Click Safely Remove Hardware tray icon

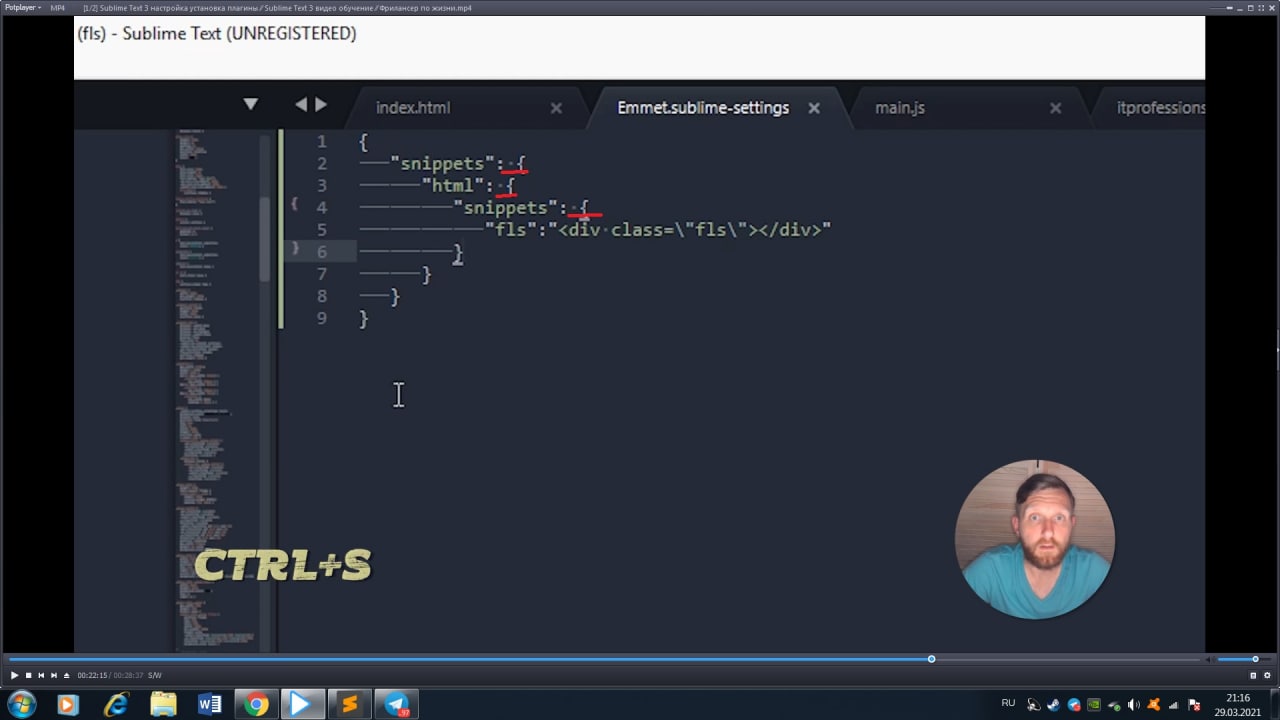click(x=1115, y=704)
